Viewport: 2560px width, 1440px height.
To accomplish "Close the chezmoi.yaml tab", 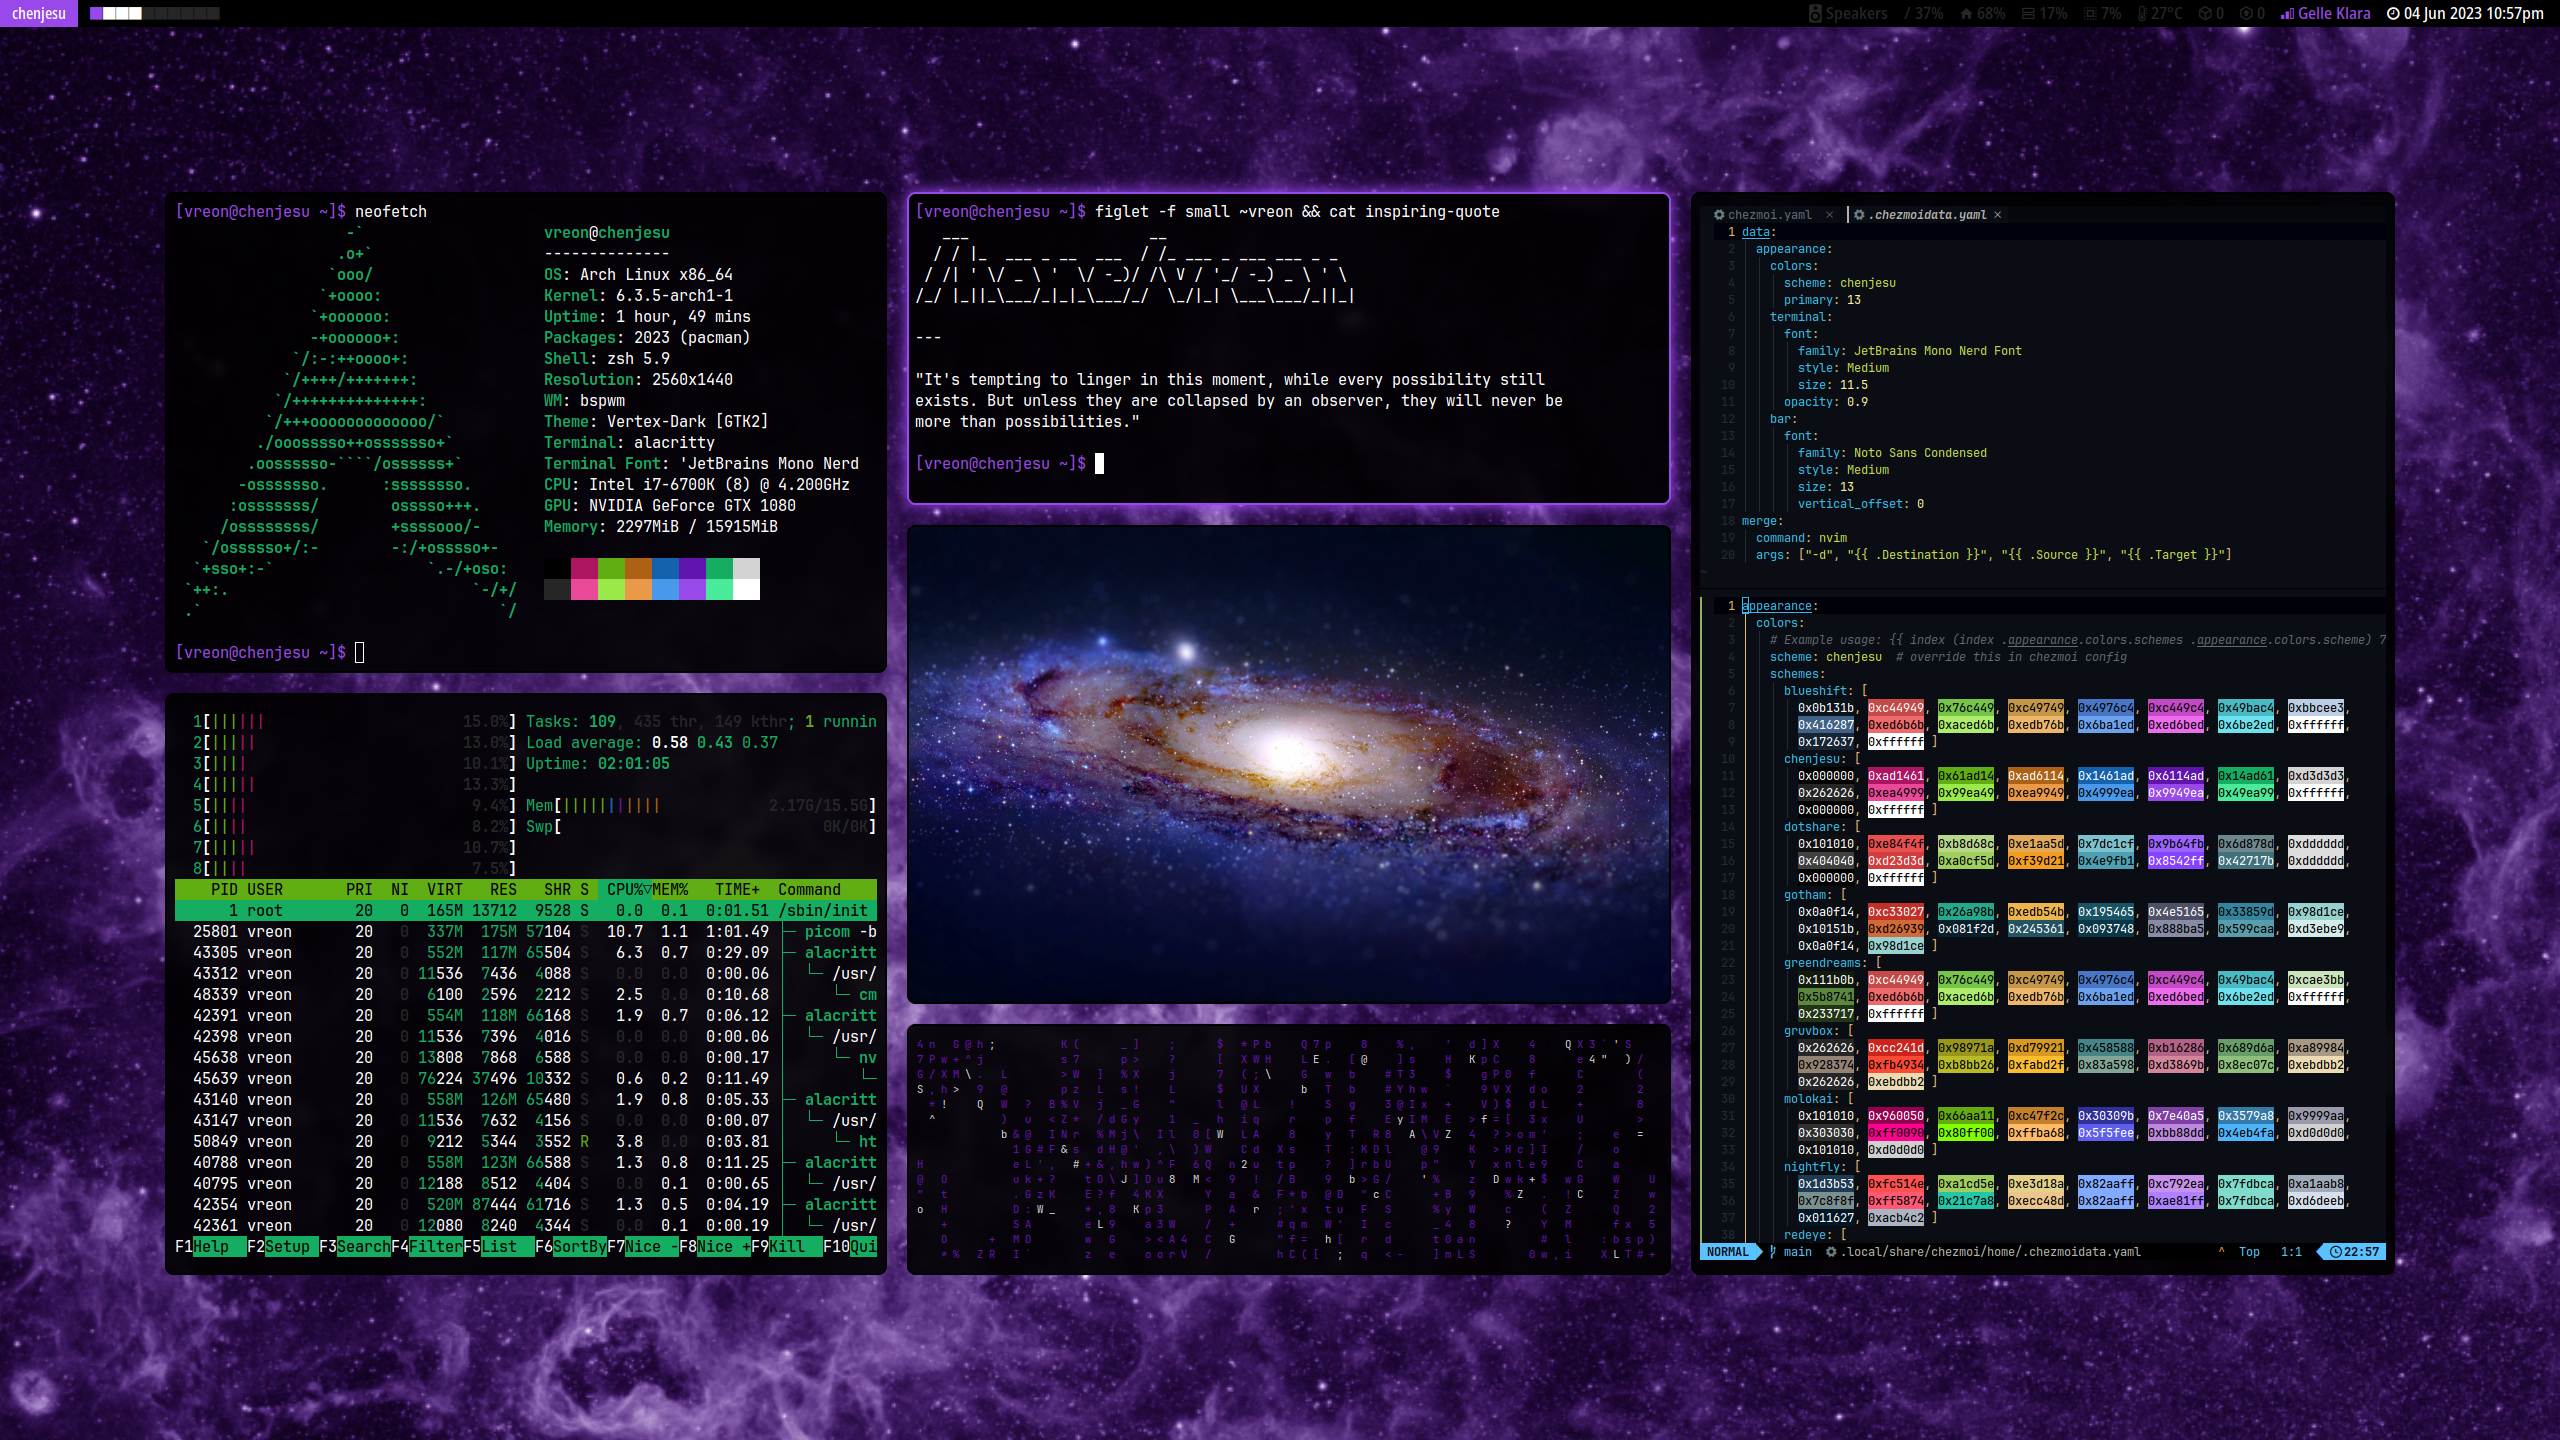I will 1829,215.
